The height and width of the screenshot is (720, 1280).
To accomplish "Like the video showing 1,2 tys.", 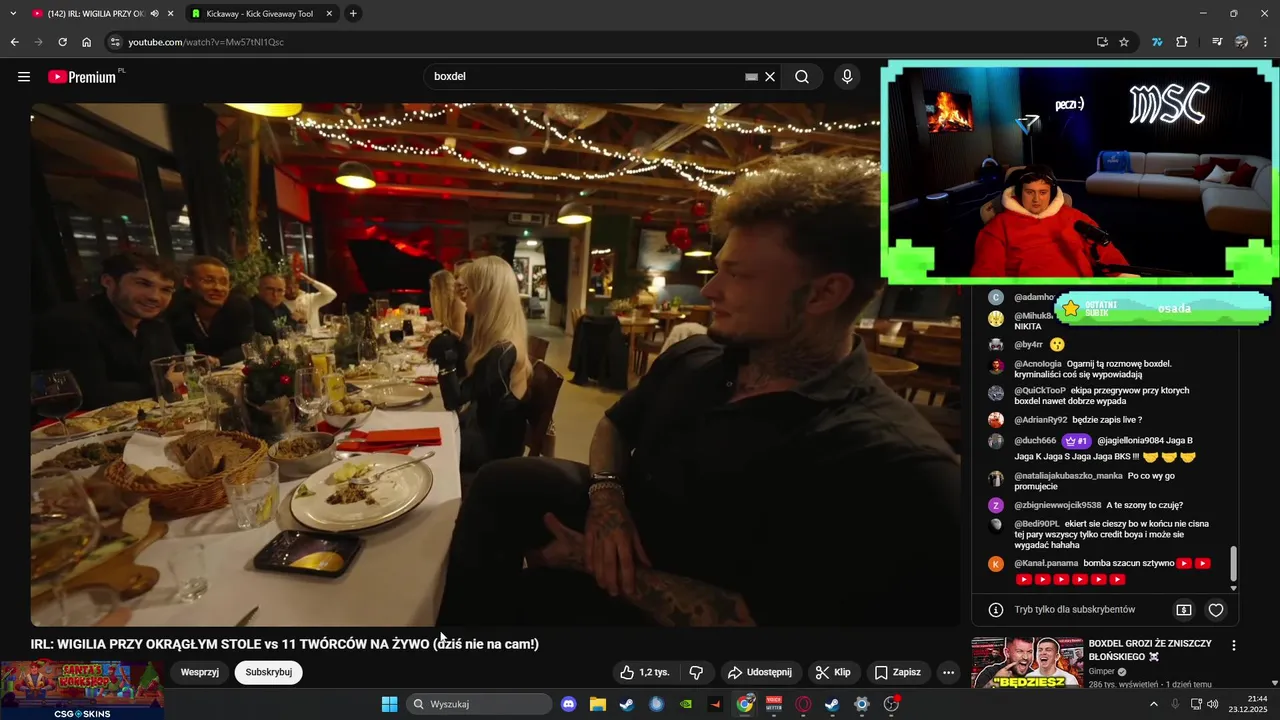I will pyautogui.click(x=644, y=673).
